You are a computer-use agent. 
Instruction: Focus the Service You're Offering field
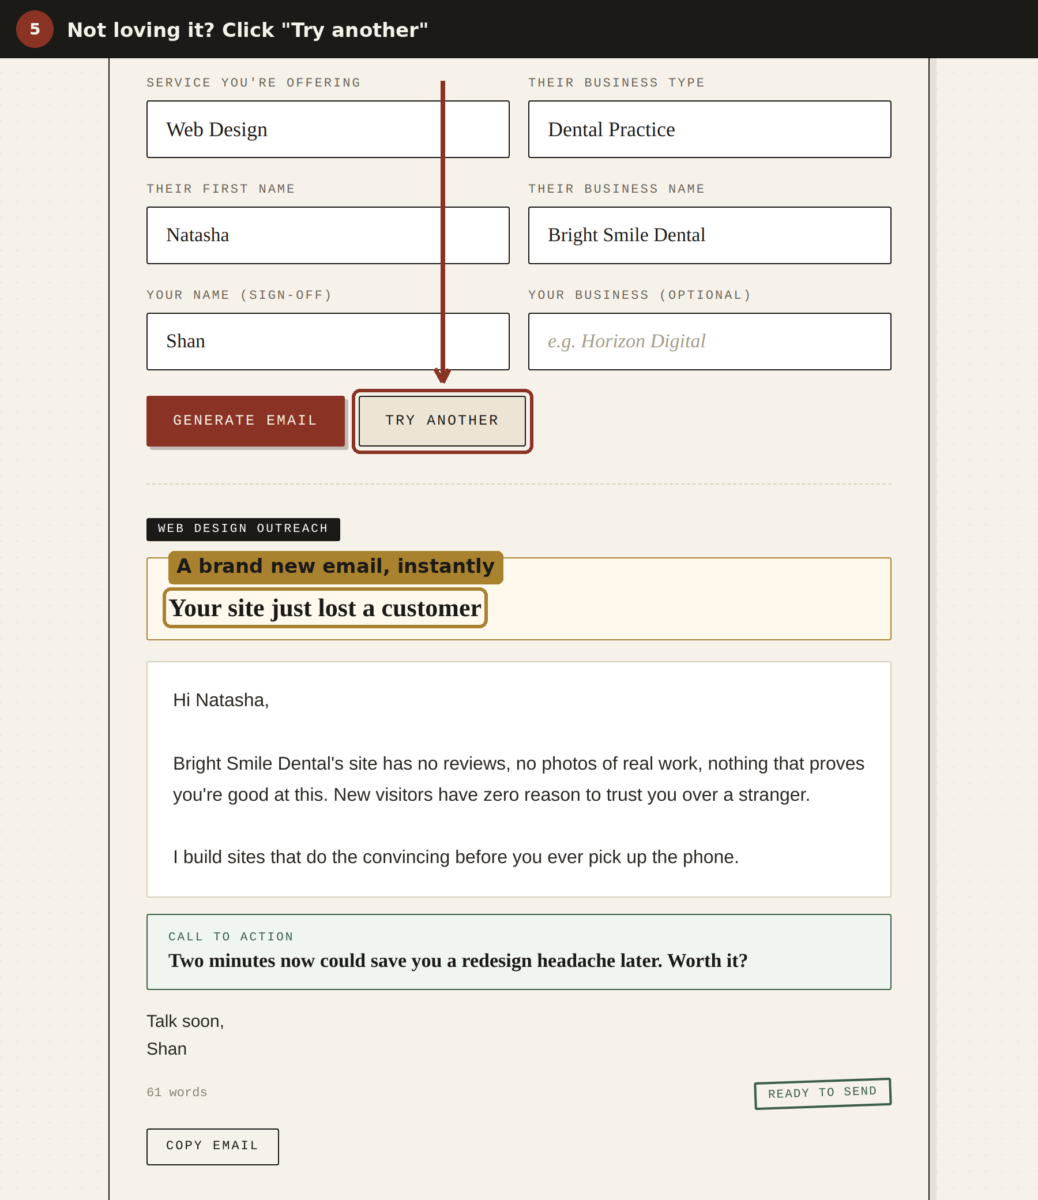pos(328,129)
